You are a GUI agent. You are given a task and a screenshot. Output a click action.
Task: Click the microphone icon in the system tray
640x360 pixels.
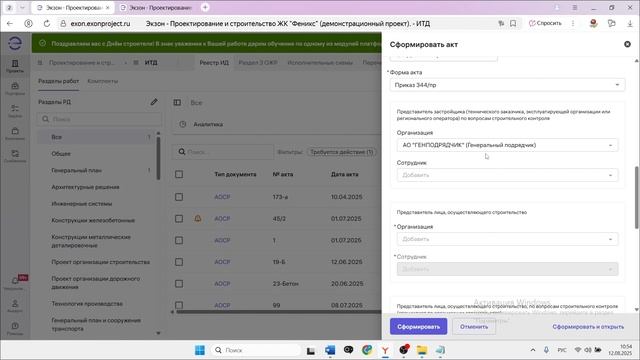pos(546,350)
